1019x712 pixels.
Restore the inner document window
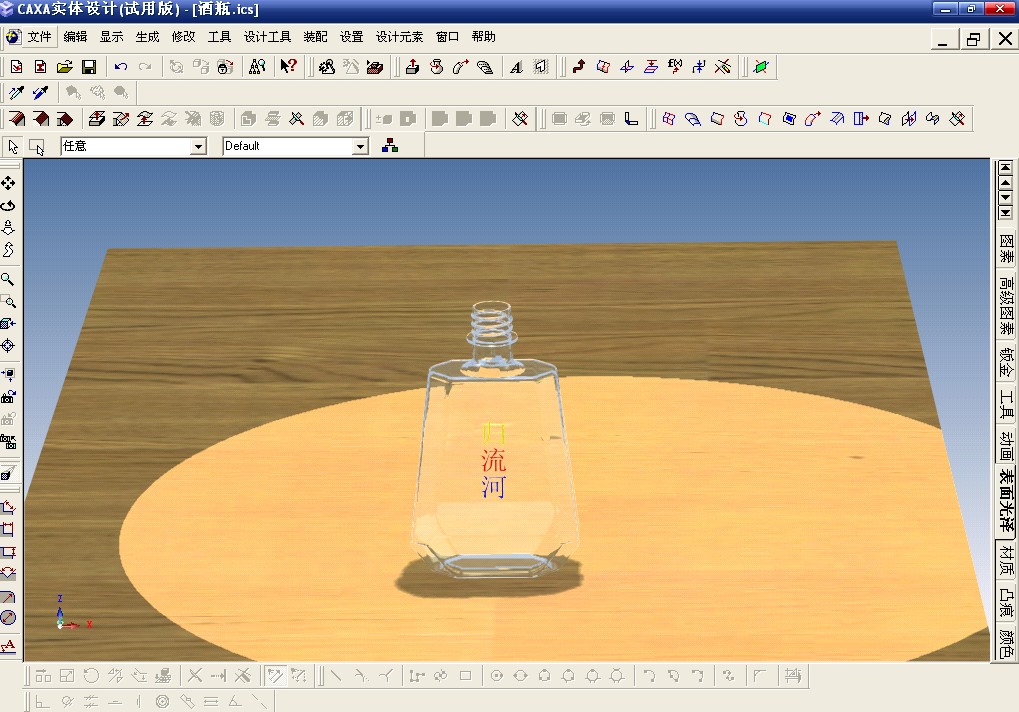click(974, 39)
